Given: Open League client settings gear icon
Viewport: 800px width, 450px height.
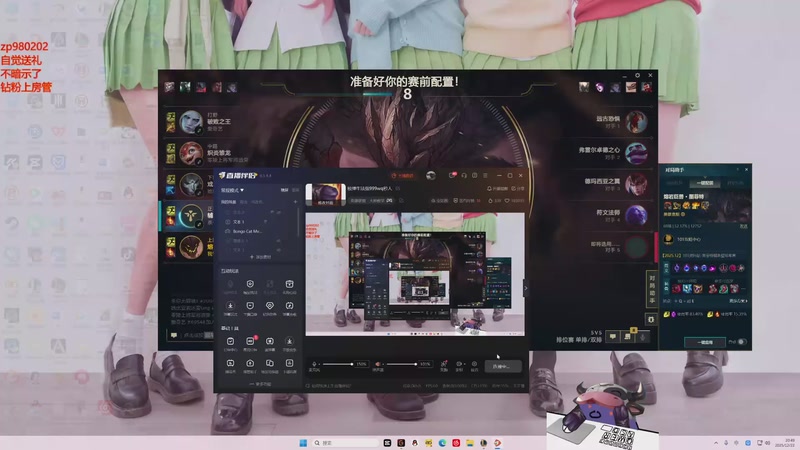Looking at the screenshot, I should click(x=637, y=75).
